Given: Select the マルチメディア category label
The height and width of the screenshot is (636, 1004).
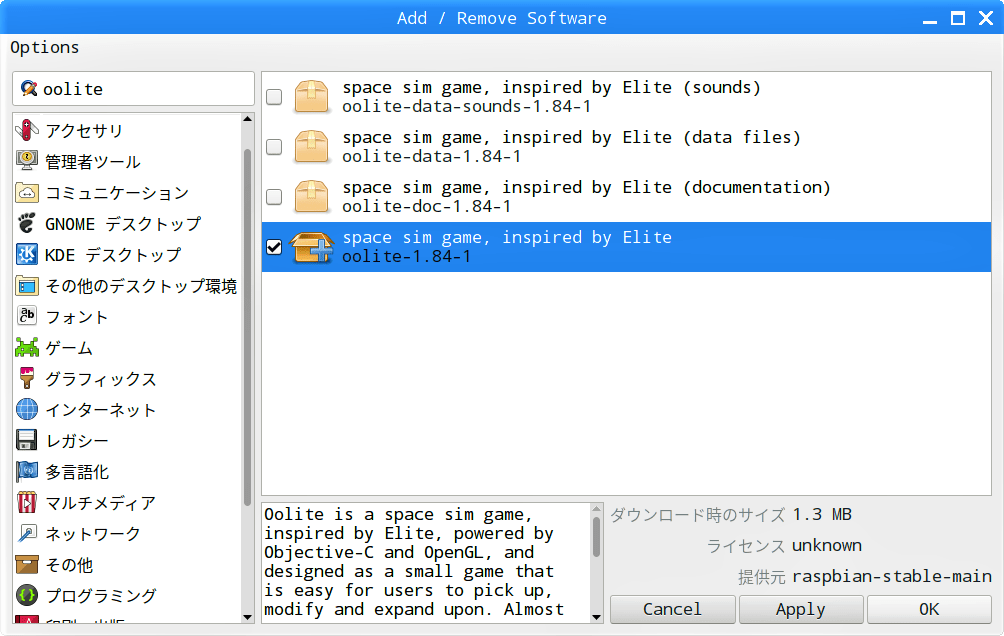Looking at the screenshot, I should (x=101, y=503).
